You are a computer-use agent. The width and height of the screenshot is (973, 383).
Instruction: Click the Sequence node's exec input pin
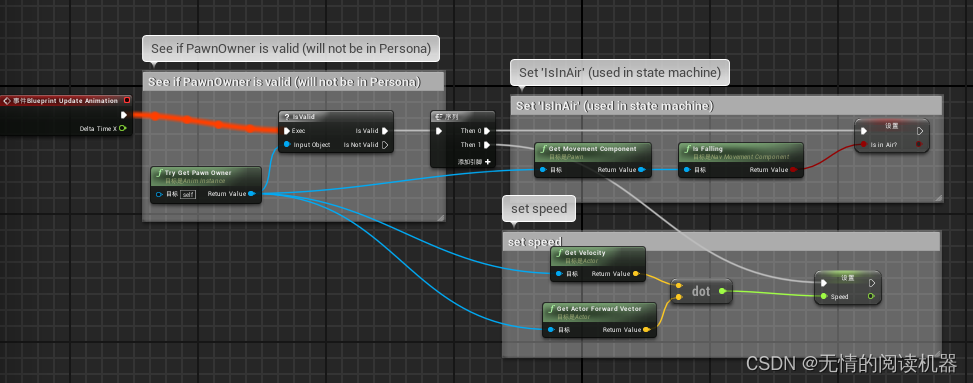tap(439, 131)
